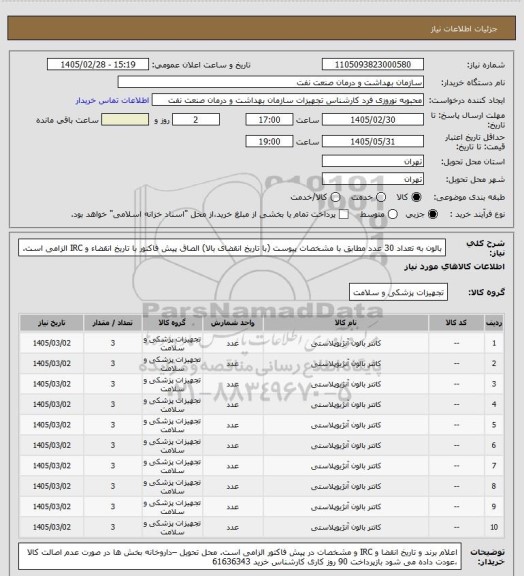Select the جزیی purchase type radio
524x576 pixels.
pyautogui.click(x=433, y=214)
